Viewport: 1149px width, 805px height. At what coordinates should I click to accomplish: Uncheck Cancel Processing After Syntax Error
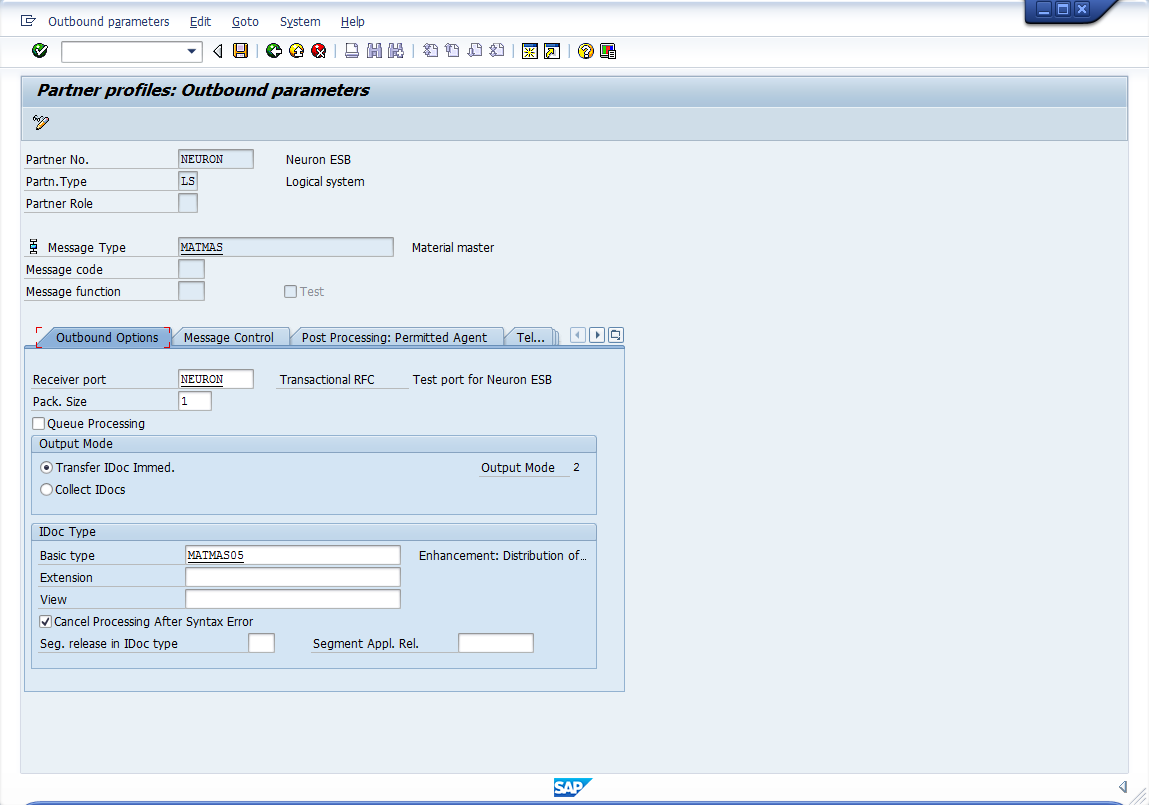point(45,622)
